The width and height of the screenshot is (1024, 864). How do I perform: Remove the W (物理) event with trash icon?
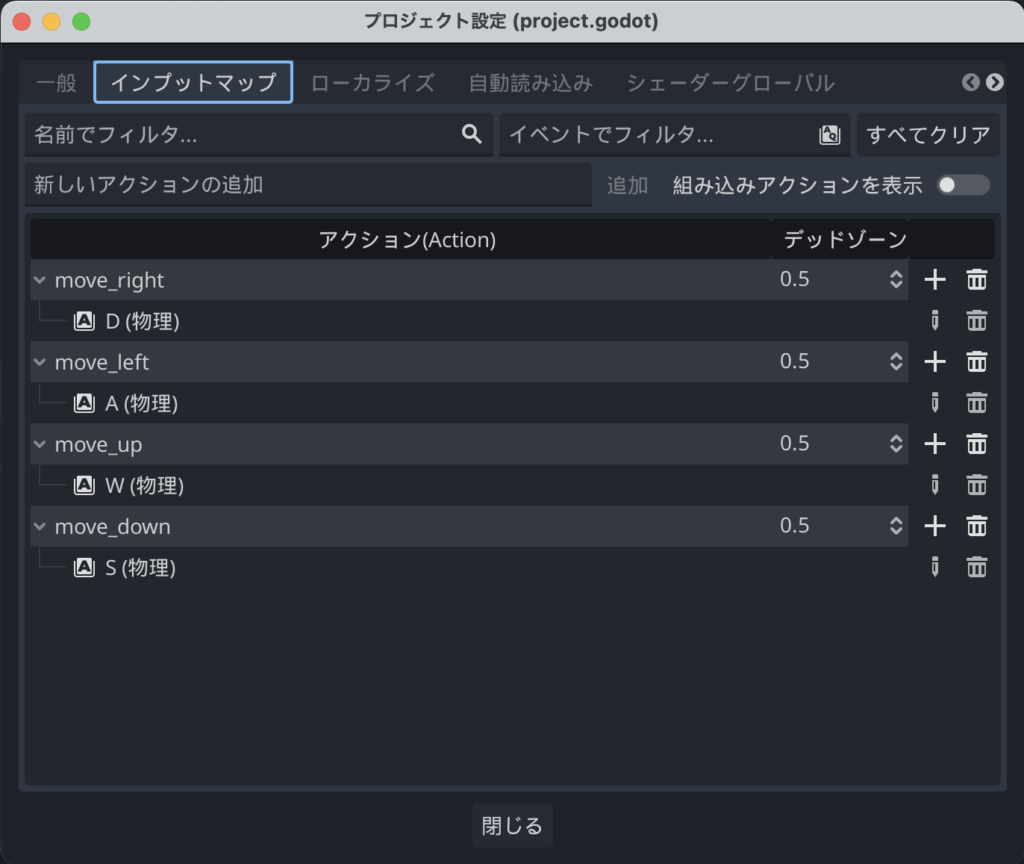coord(977,485)
